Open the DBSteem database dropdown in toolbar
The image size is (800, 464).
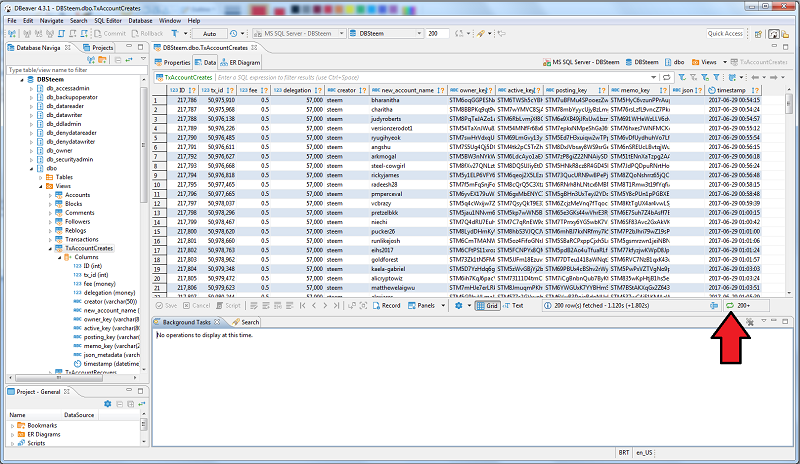419,34
